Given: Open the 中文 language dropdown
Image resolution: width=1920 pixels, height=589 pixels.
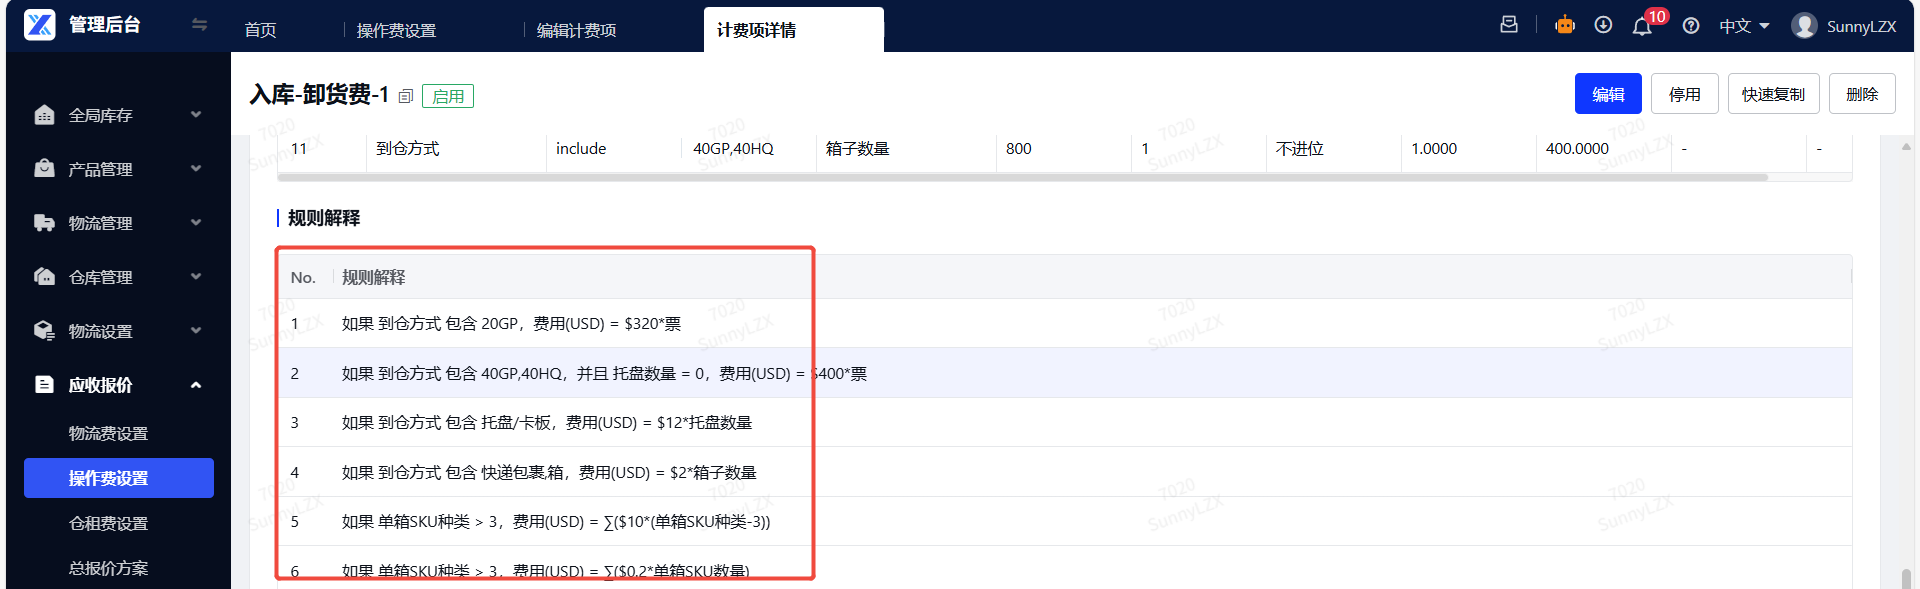Looking at the screenshot, I should [1744, 26].
